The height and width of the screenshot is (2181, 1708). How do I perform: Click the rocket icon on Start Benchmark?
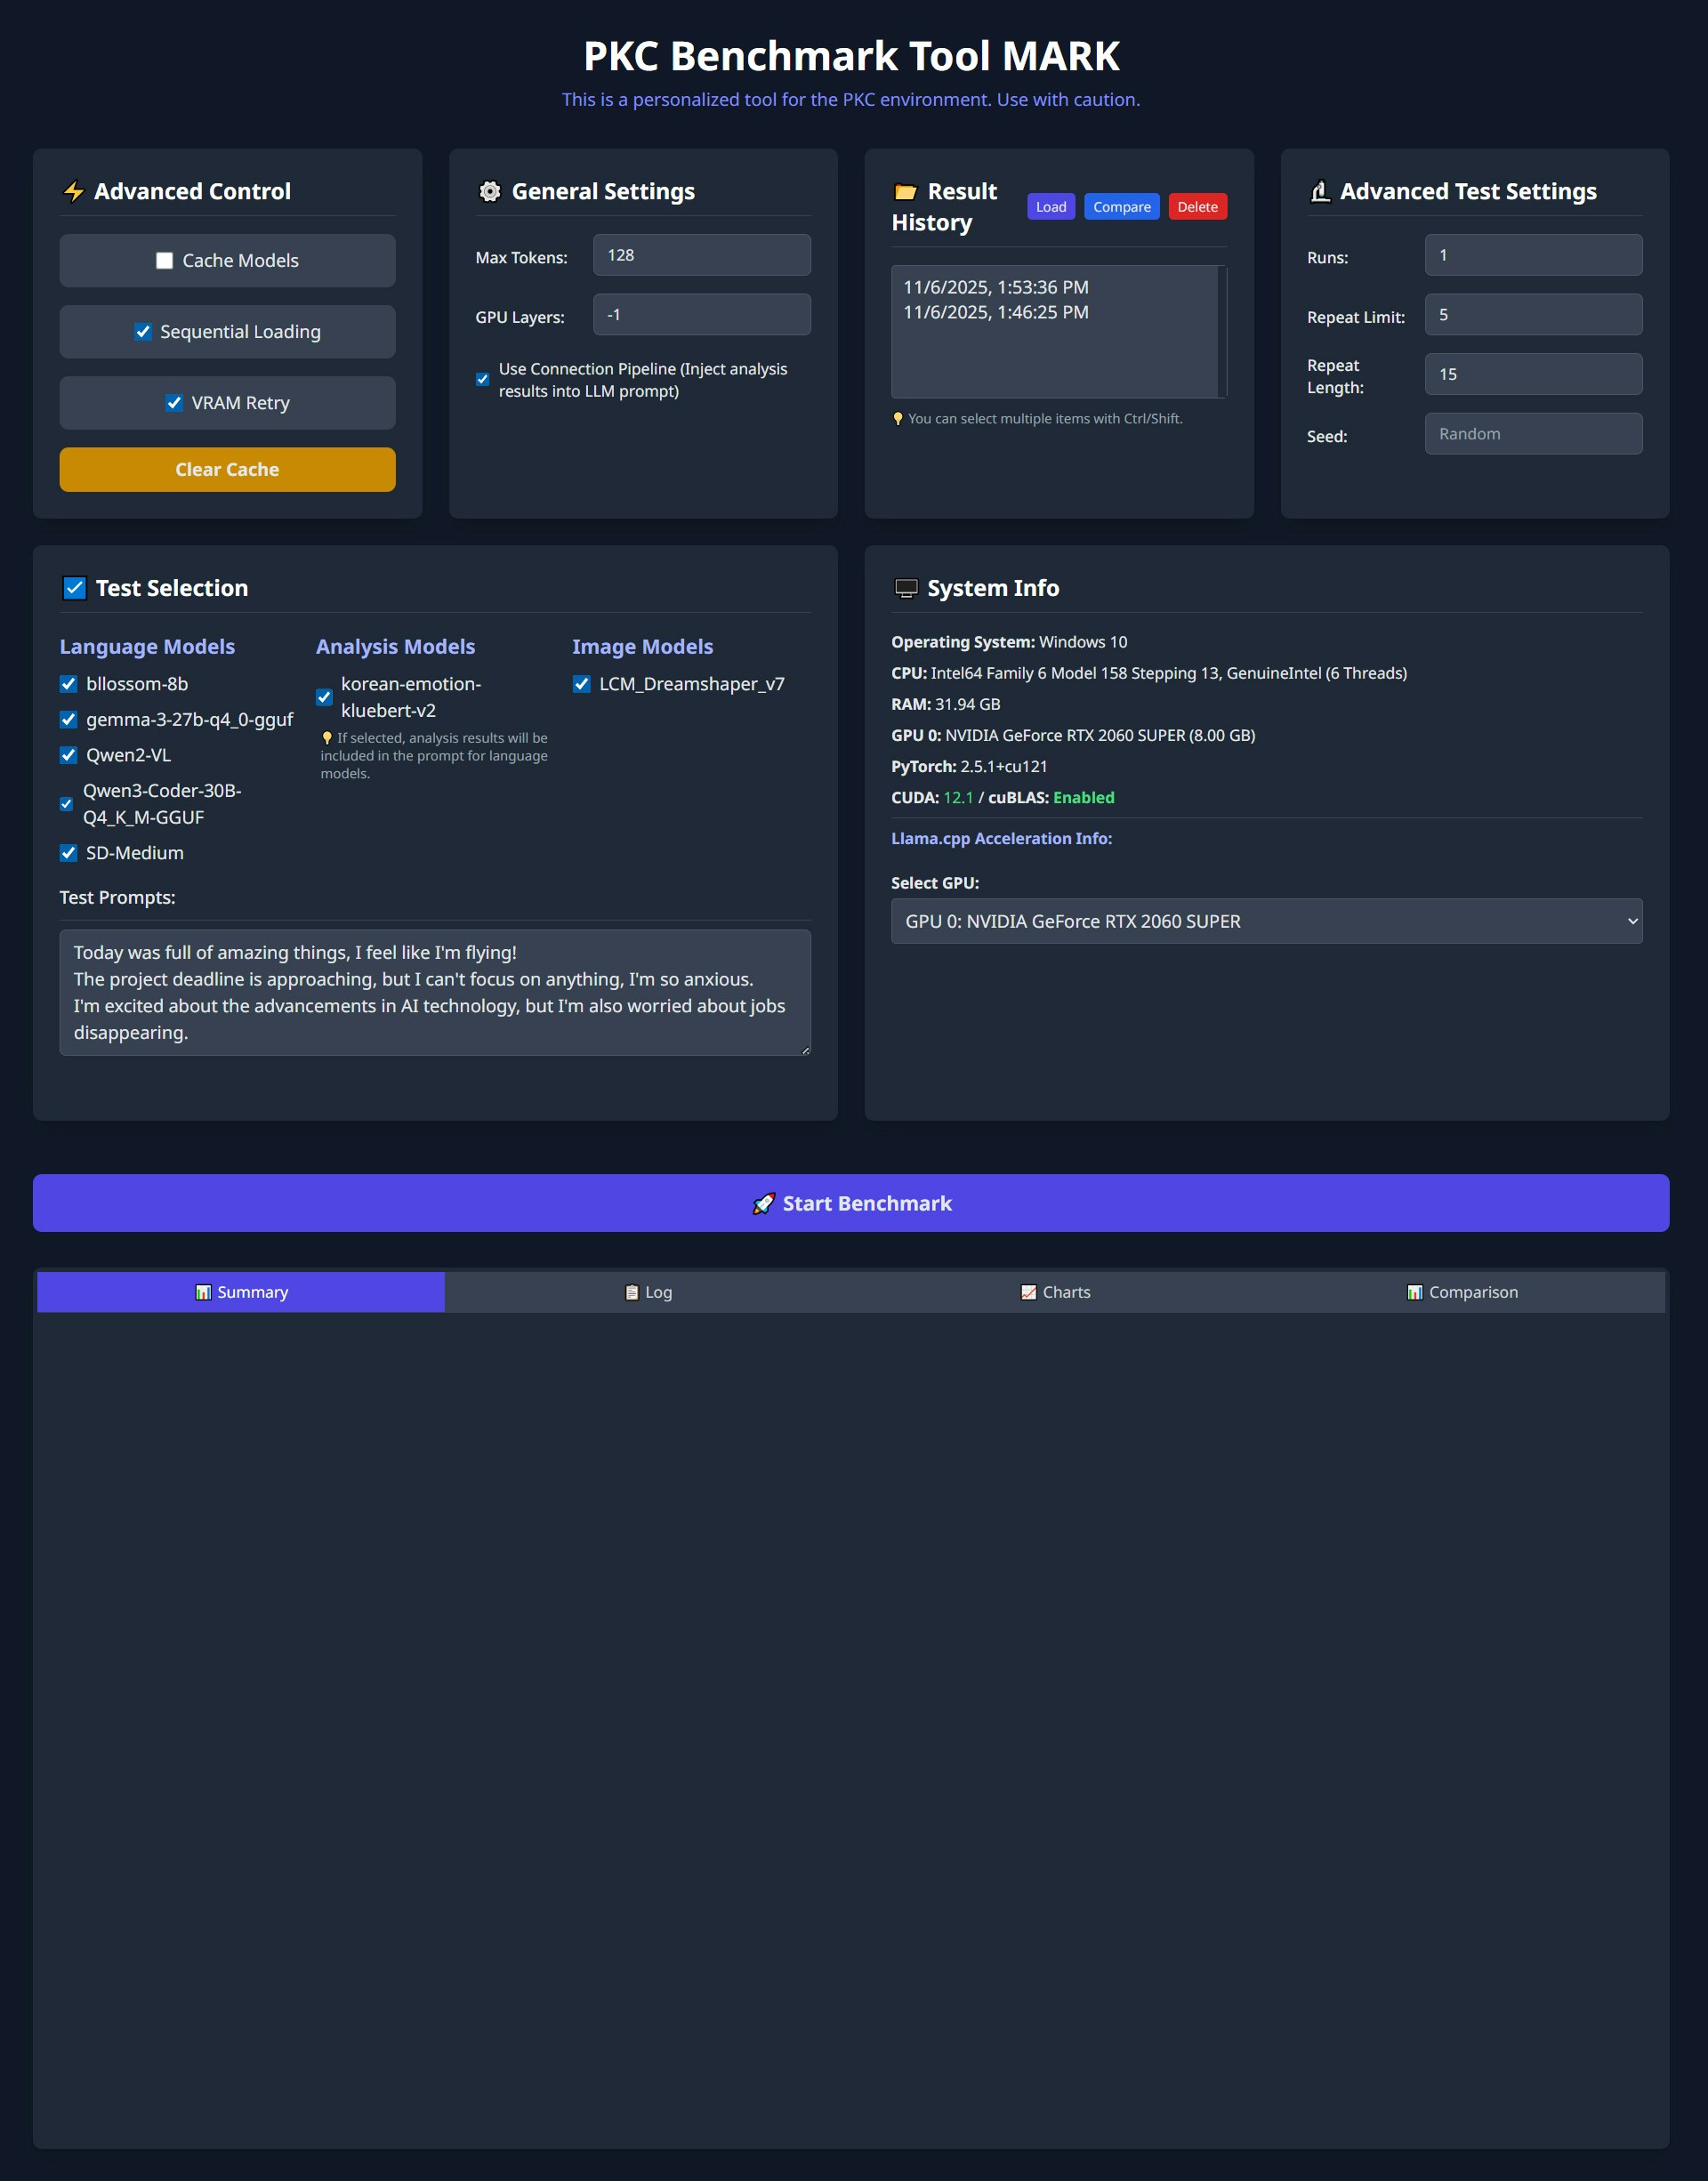click(765, 1203)
